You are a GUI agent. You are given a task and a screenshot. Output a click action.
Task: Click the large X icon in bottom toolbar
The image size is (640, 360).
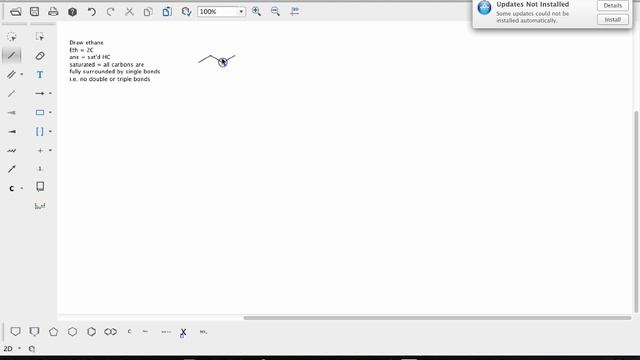[x=183, y=332]
